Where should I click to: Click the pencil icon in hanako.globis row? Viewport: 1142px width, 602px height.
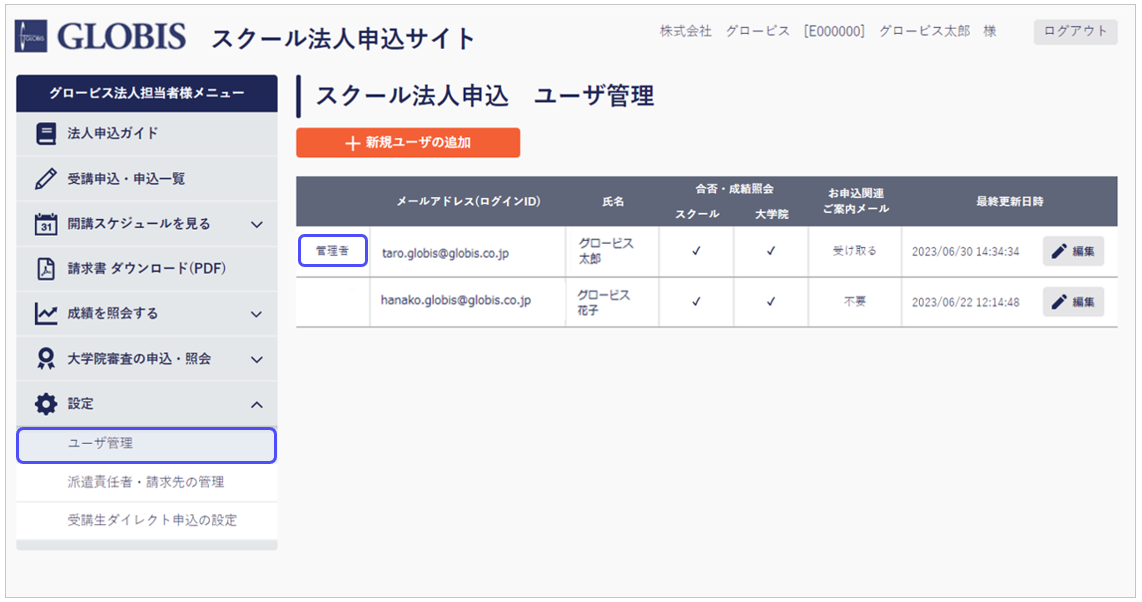click(x=1060, y=301)
